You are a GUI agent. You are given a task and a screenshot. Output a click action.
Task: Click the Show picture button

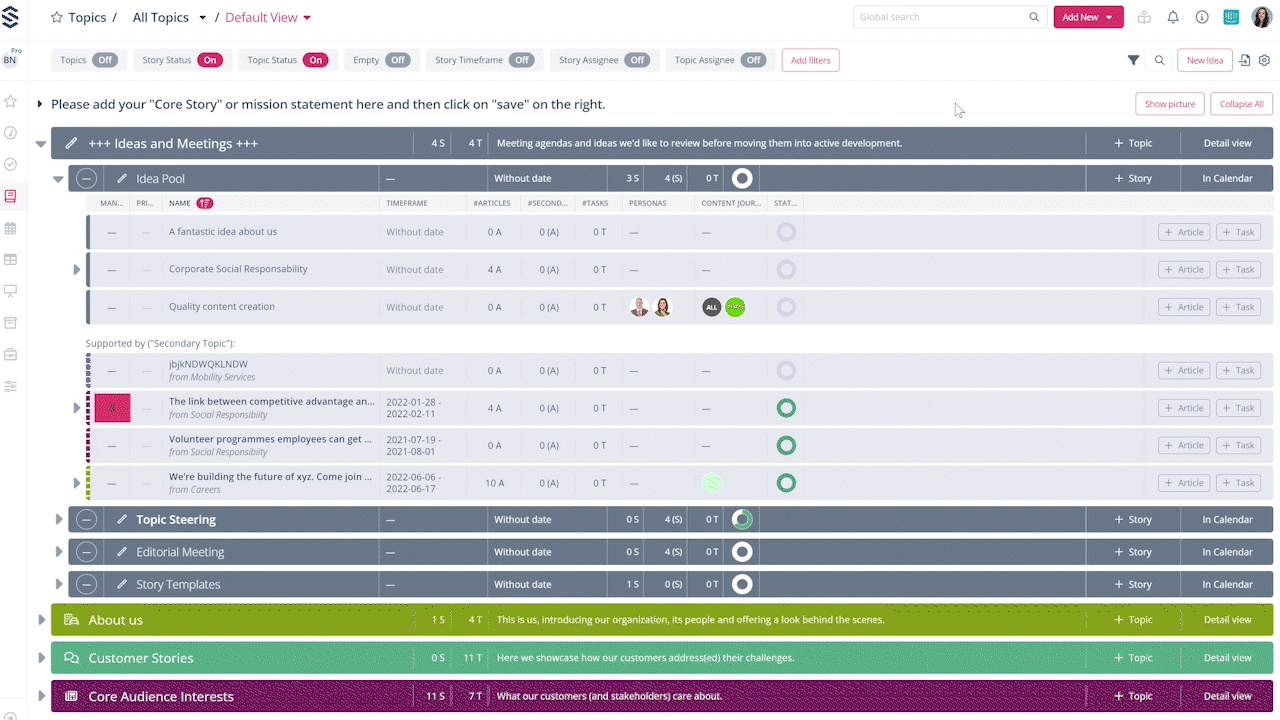pyautogui.click(x=1169, y=104)
